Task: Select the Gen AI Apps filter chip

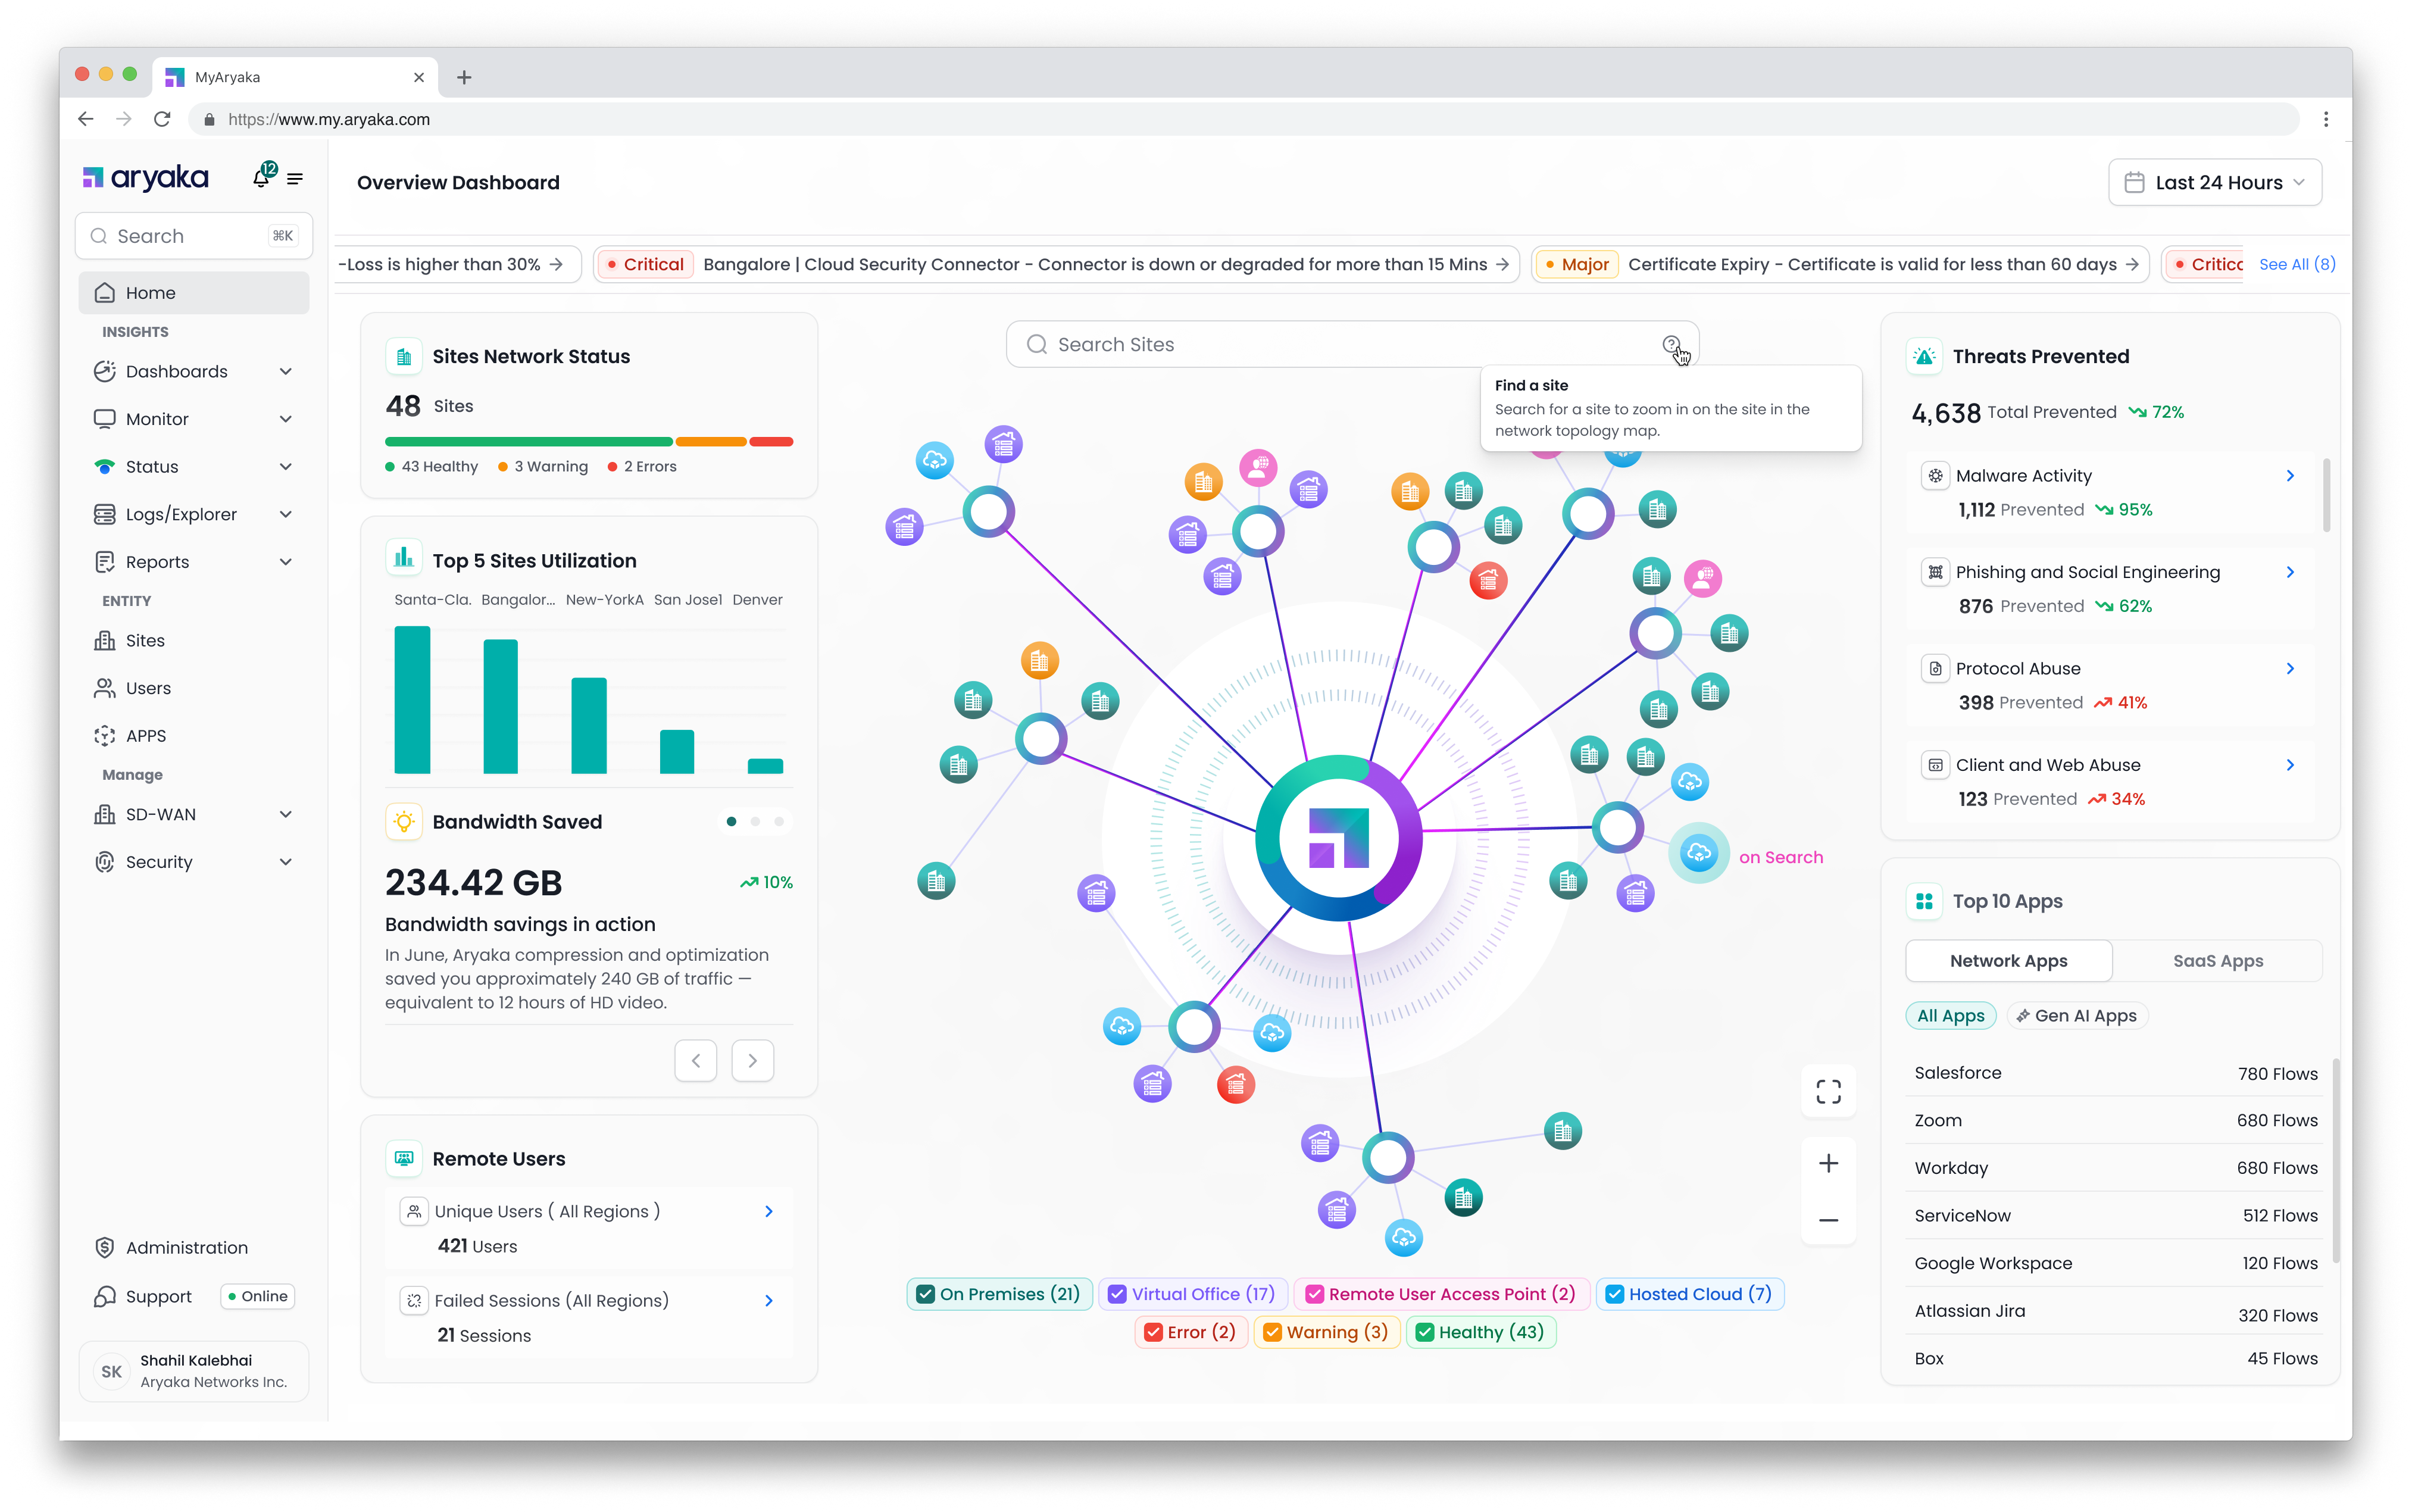Action: [x=2077, y=1015]
